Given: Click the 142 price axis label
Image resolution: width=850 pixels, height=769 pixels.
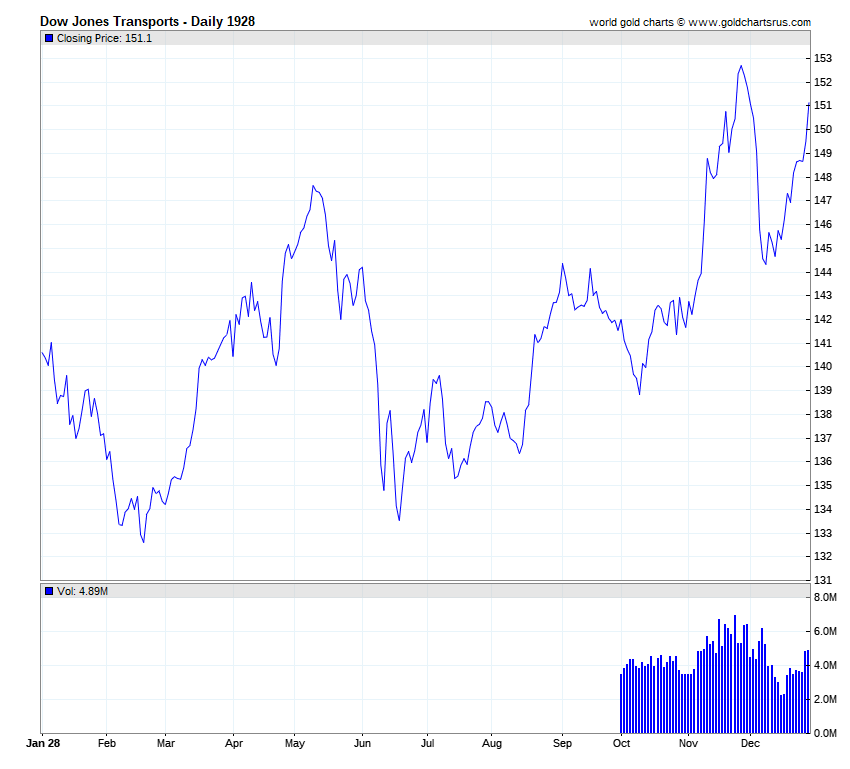Looking at the screenshot, I should (823, 319).
